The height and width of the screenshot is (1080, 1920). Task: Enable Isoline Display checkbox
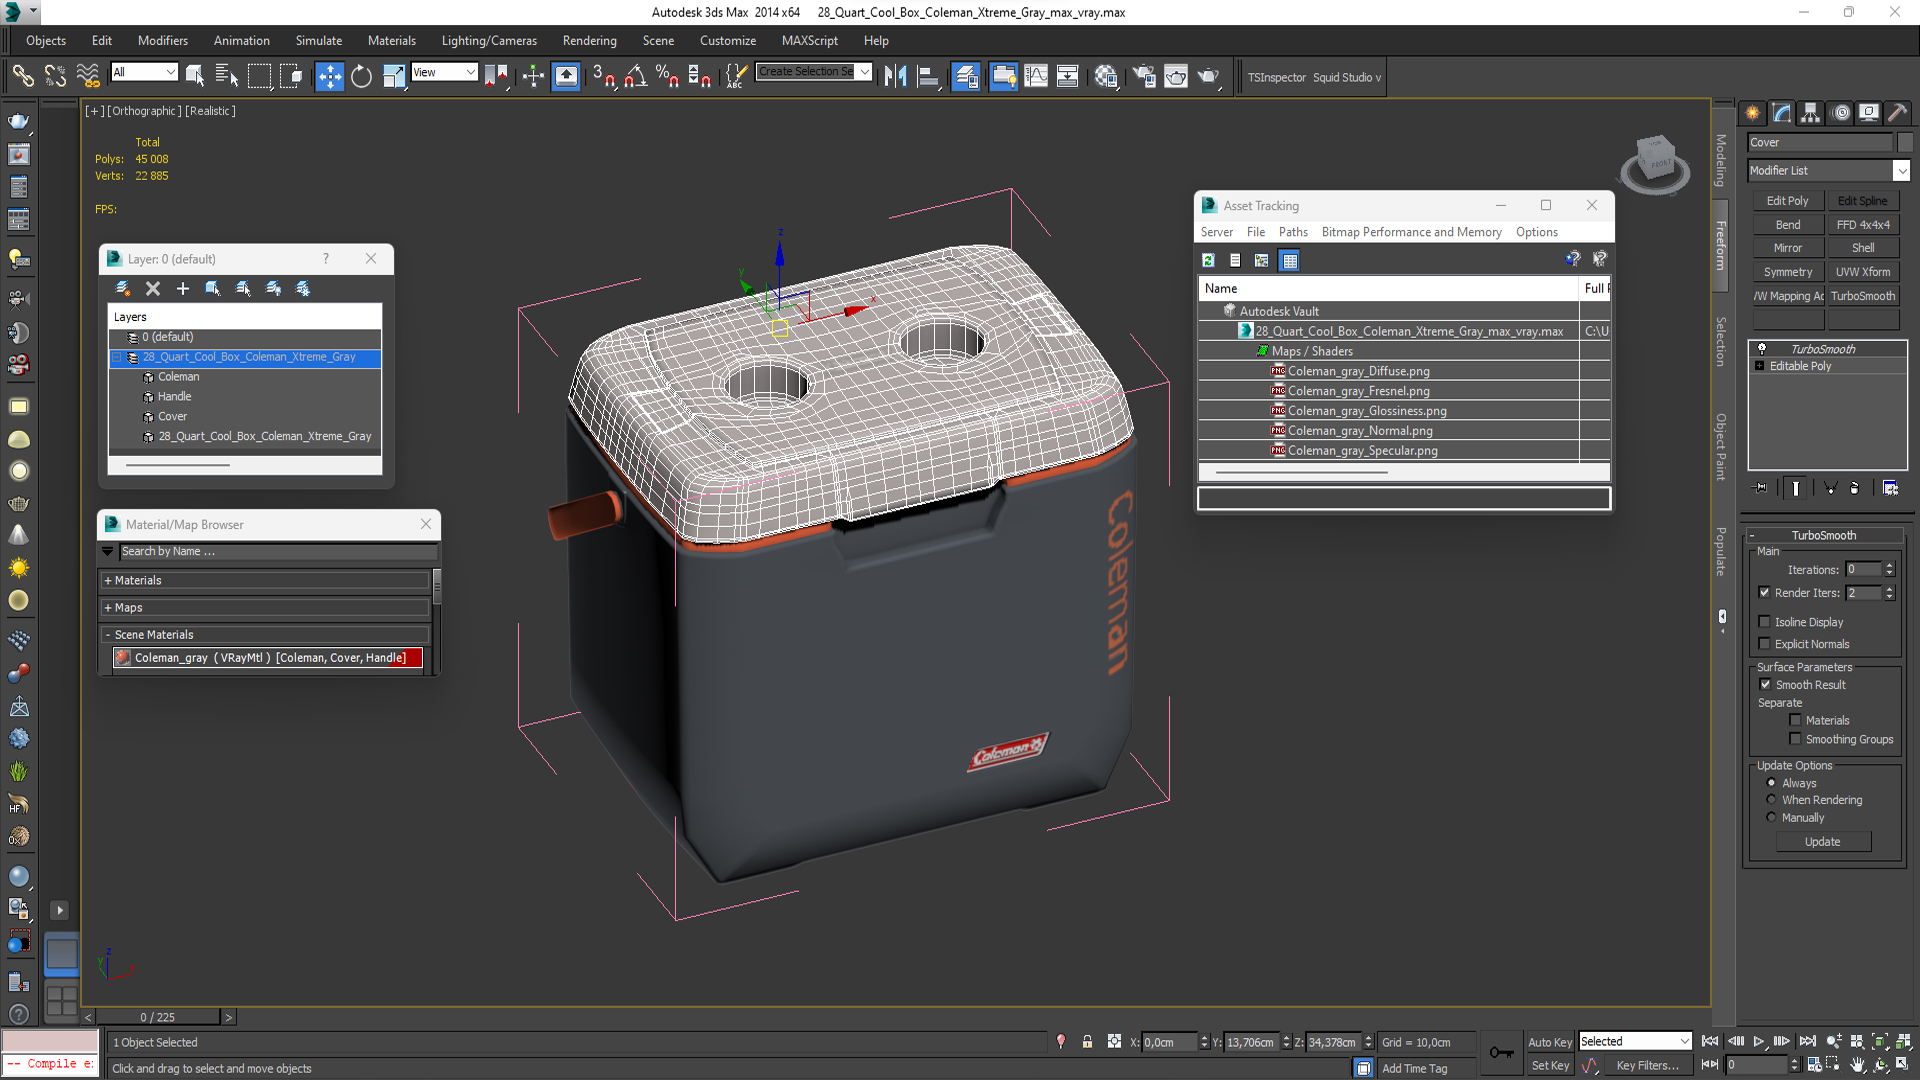pyautogui.click(x=1765, y=621)
